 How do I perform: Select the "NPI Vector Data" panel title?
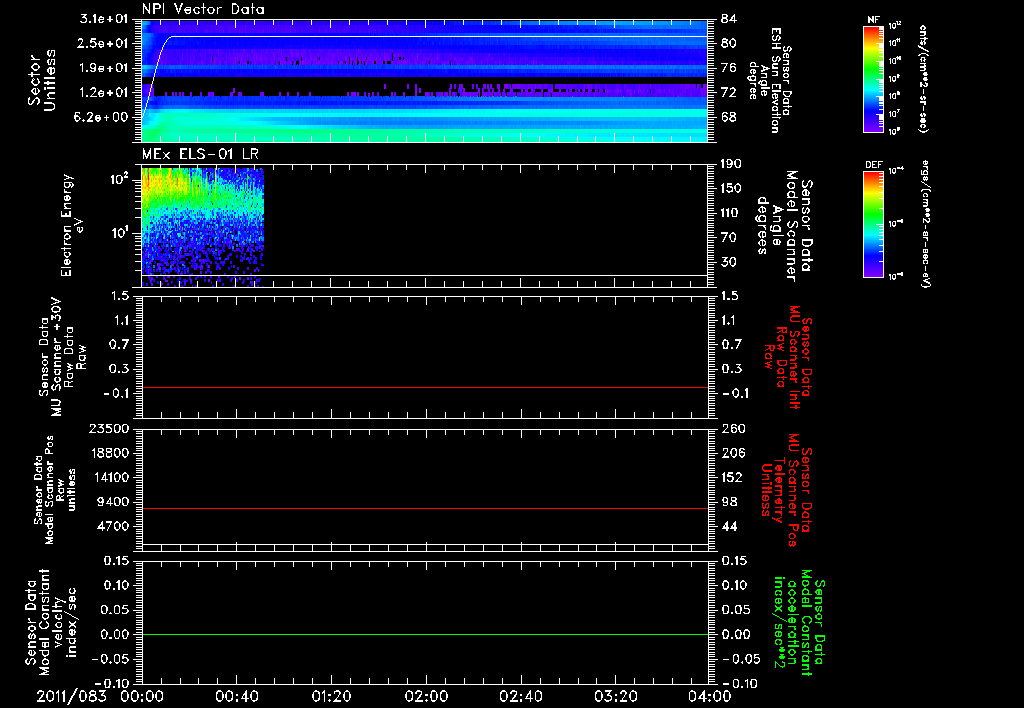(203, 9)
